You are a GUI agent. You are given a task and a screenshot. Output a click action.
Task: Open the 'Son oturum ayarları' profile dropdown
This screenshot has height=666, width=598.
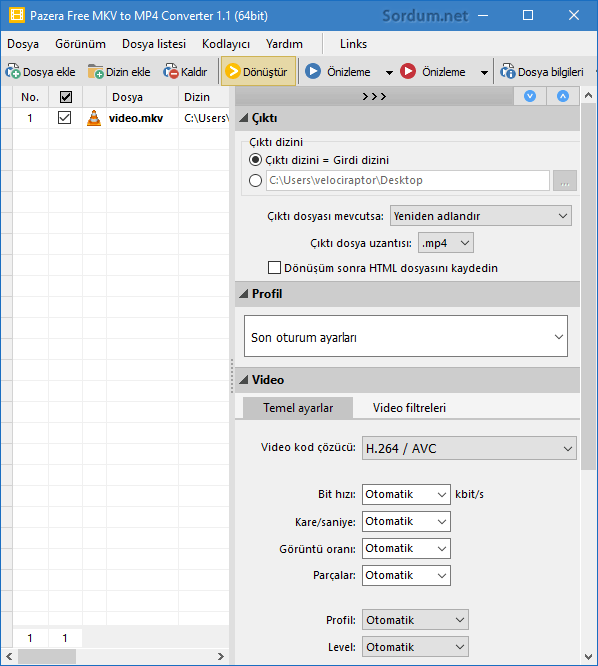tap(406, 336)
